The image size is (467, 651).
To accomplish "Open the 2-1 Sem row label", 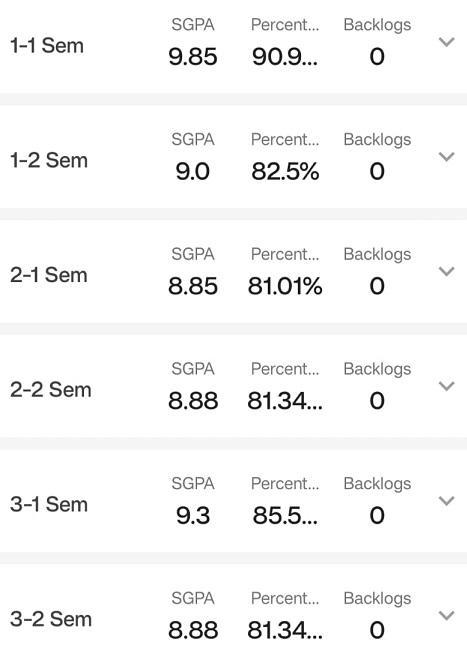I will click(x=49, y=275).
